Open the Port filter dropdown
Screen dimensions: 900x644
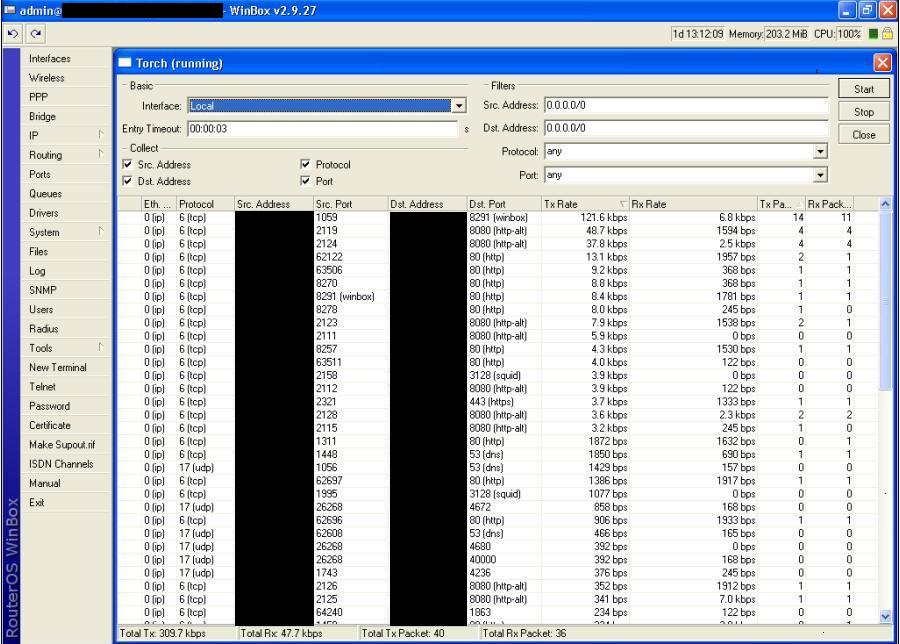click(821, 175)
